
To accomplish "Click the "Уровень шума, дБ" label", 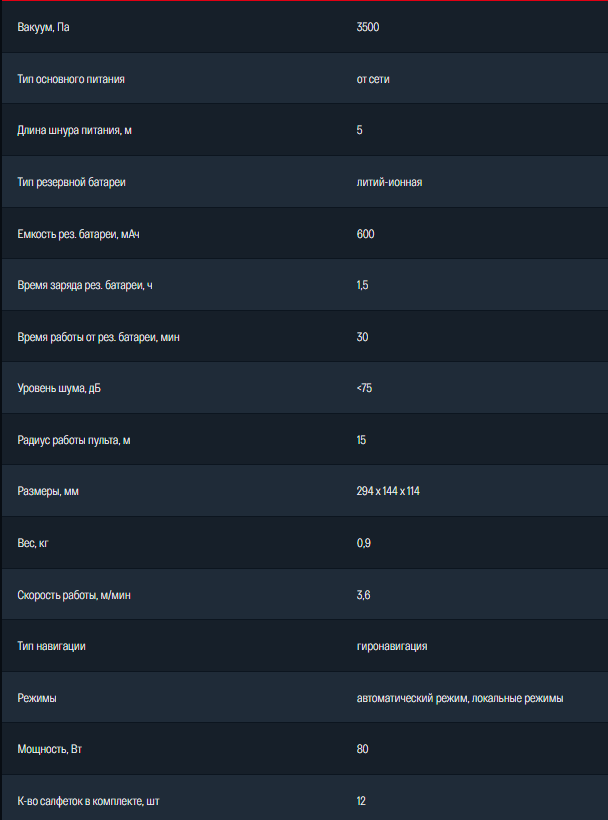I will point(59,388).
